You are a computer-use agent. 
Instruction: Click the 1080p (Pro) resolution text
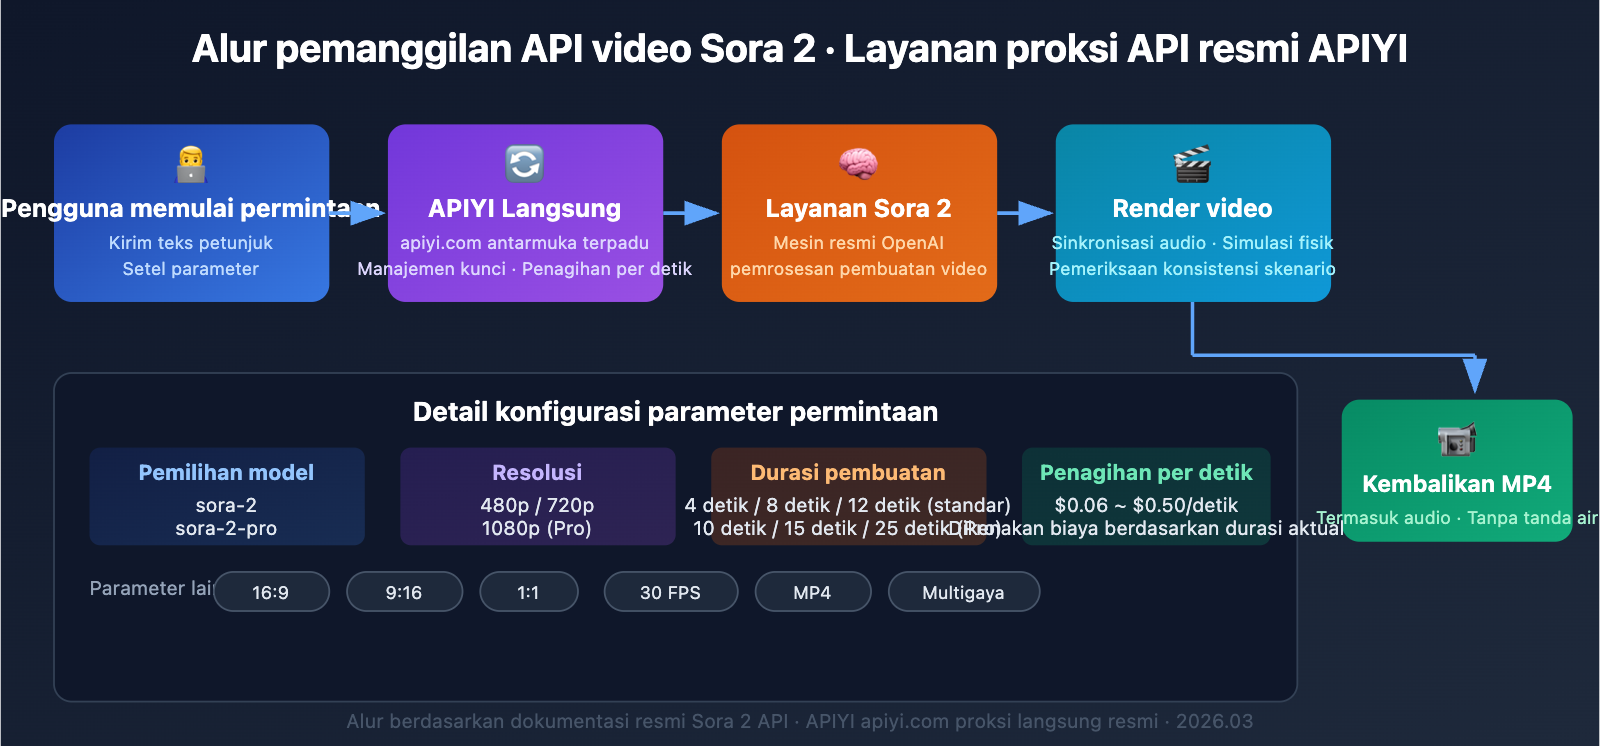pyautogui.click(x=537, y=528)
